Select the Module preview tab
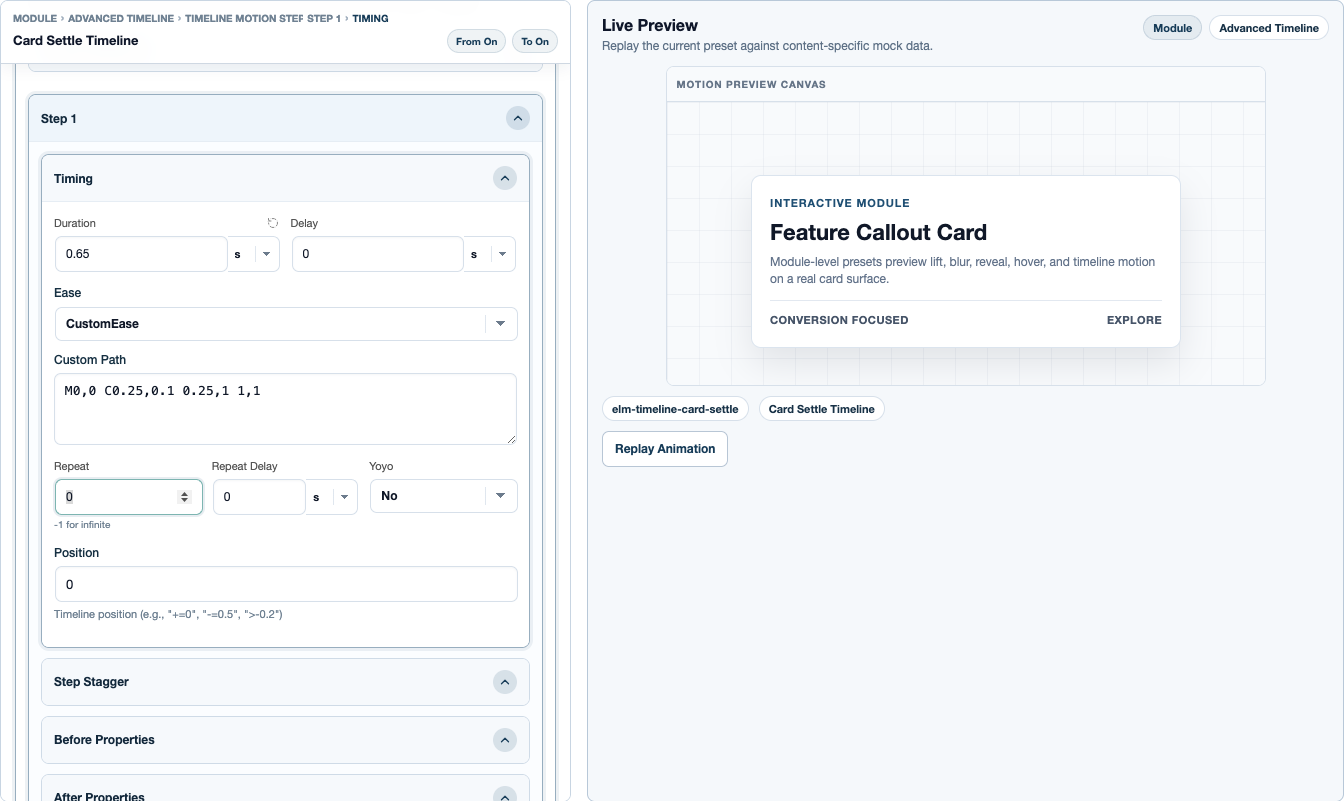The width and height of the screenshot is (1344, 801). pyautogui.click(x=1173, y=28)
